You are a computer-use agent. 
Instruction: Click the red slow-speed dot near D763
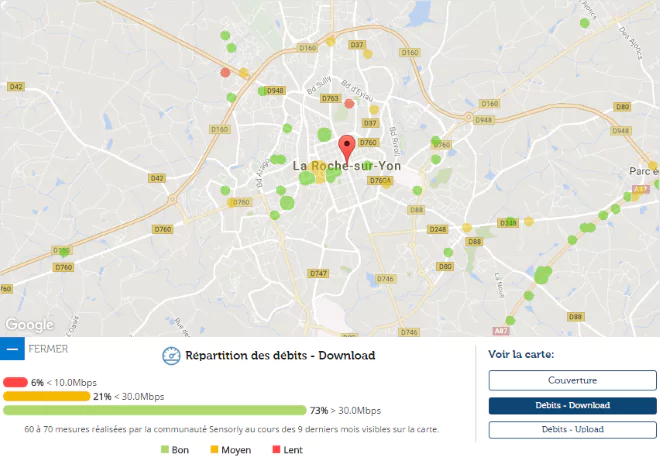pos(349,104)
